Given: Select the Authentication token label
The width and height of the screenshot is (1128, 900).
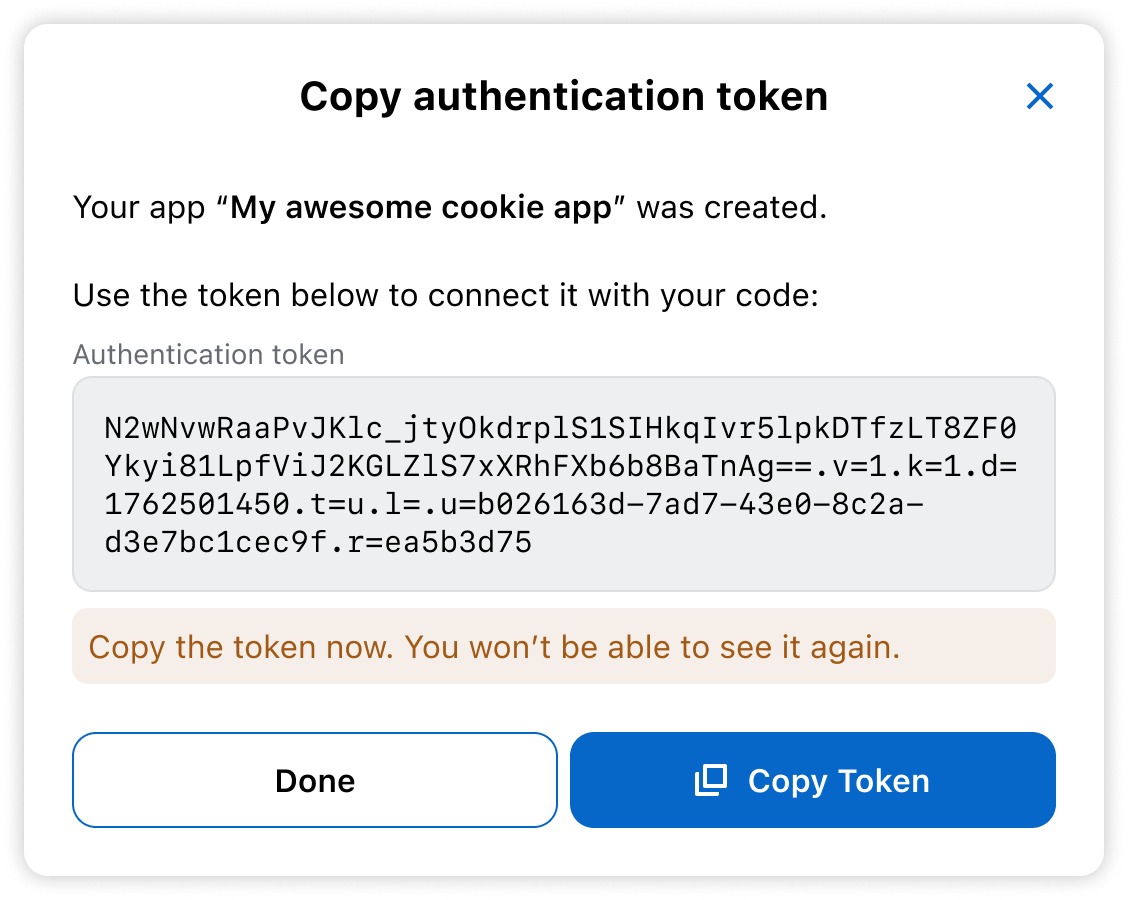Looking at the screenshot, I should (209, 354).
